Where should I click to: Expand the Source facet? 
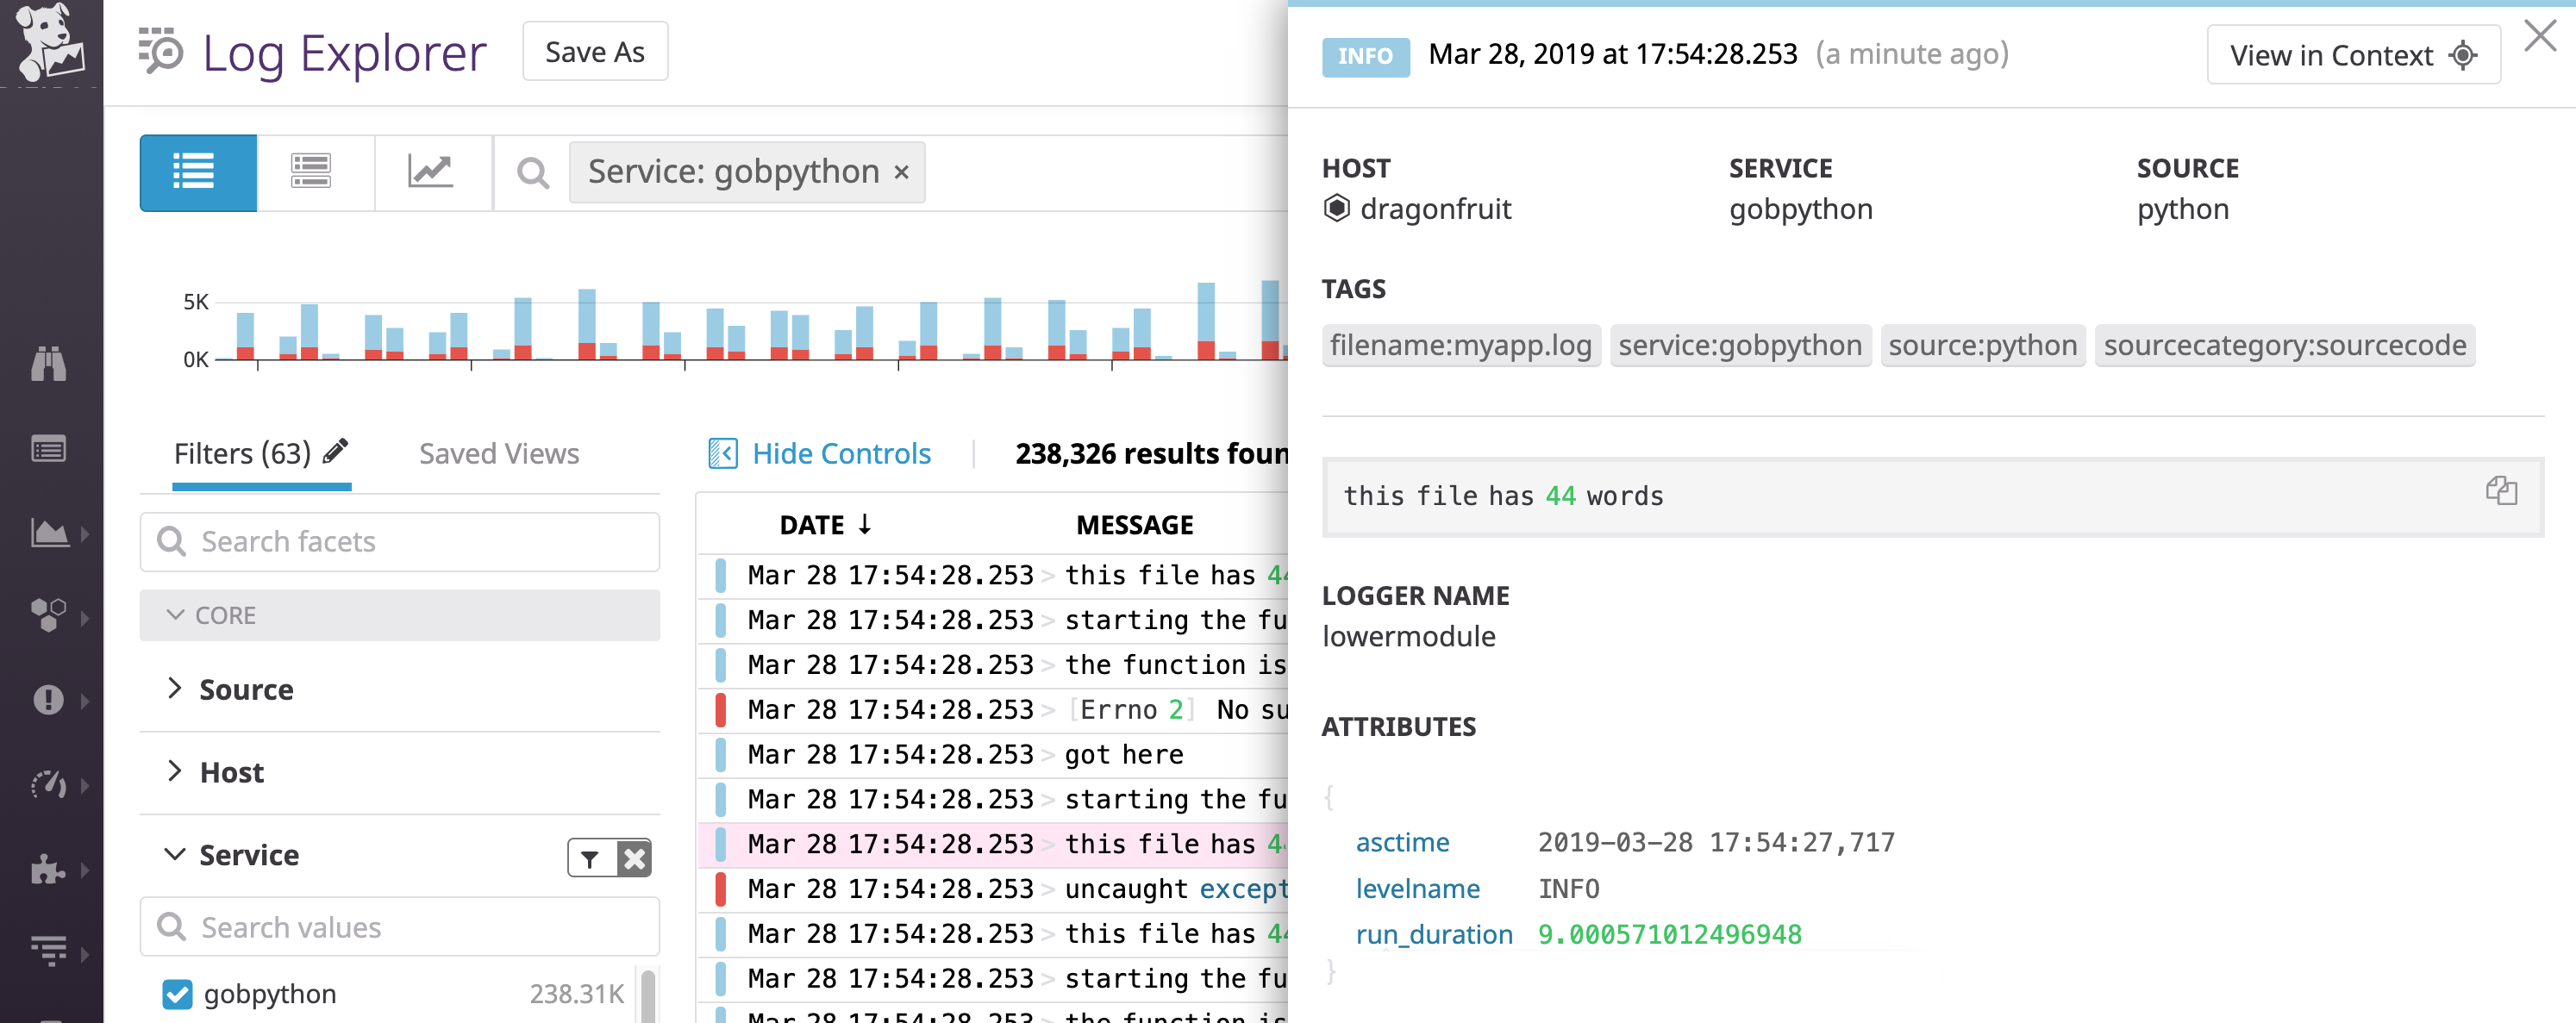(x=175, y=689)
